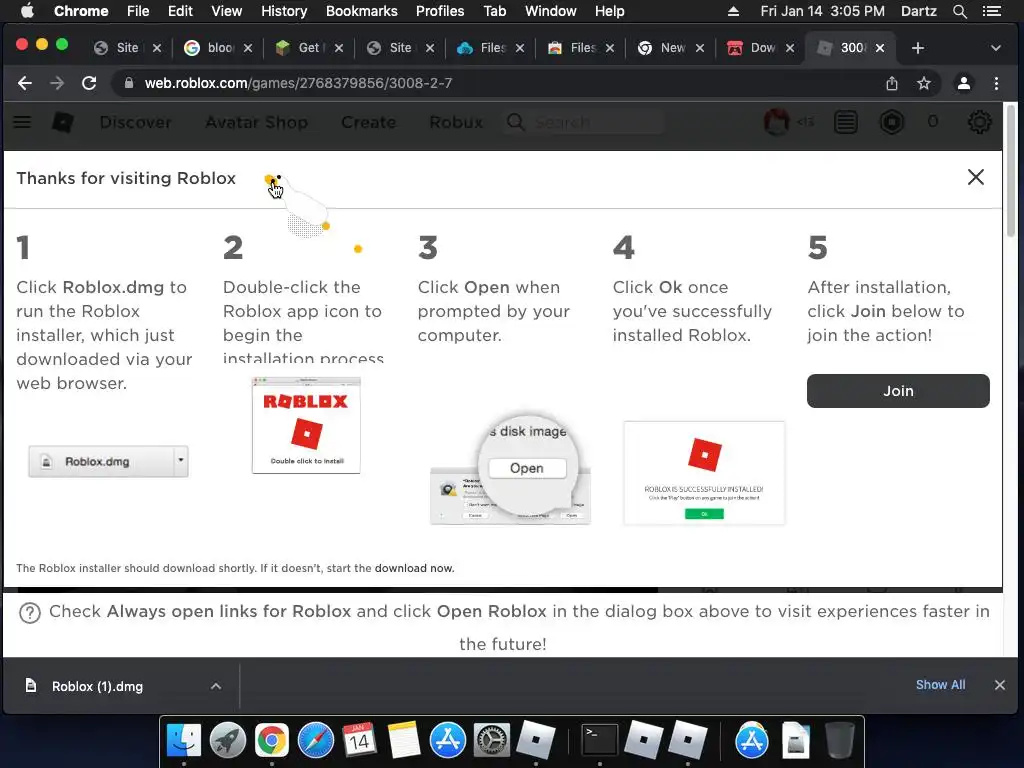Open the History menu
This screenshot has width=1024, height=768.
pos(284,11)
